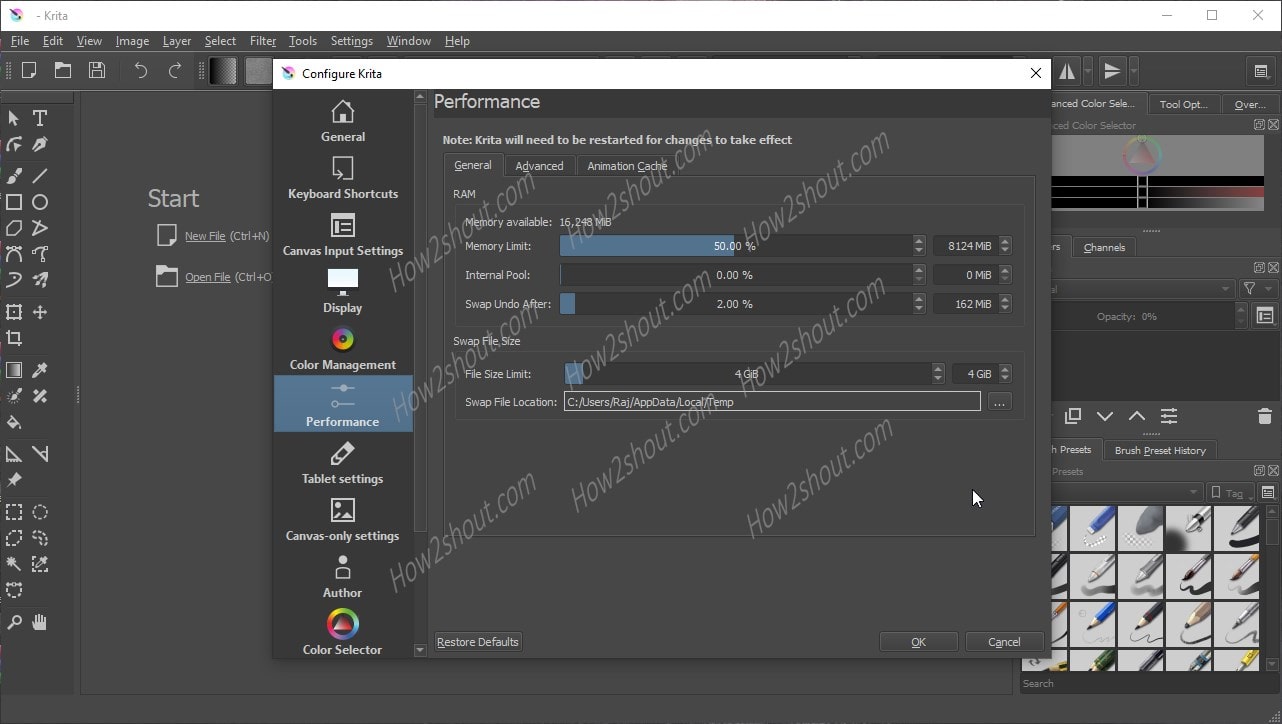
Task: Open the Display settings category
Action: click(343, 292)
